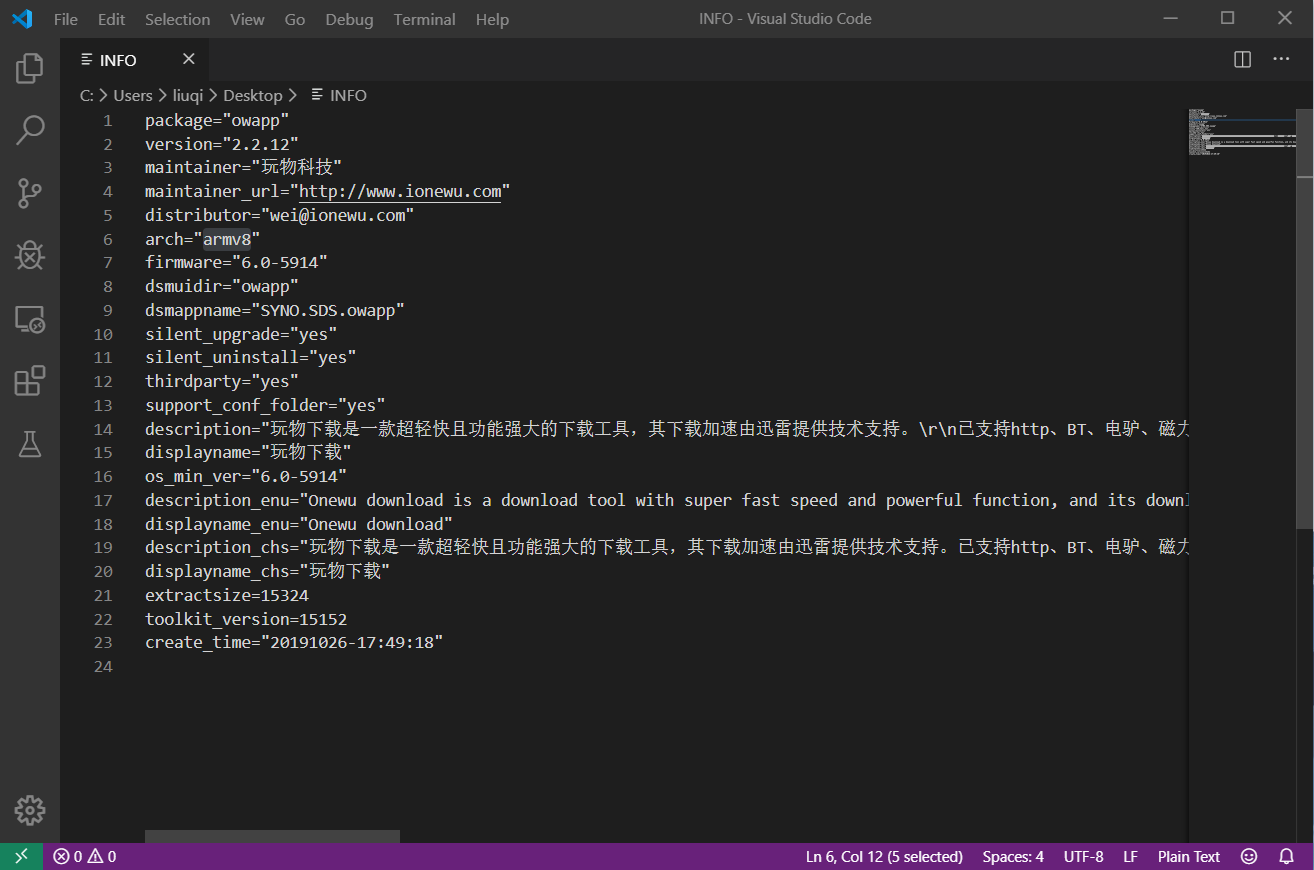Click the support_conf_folder="yes" line
1314x870 pixels.
(265, 405)
